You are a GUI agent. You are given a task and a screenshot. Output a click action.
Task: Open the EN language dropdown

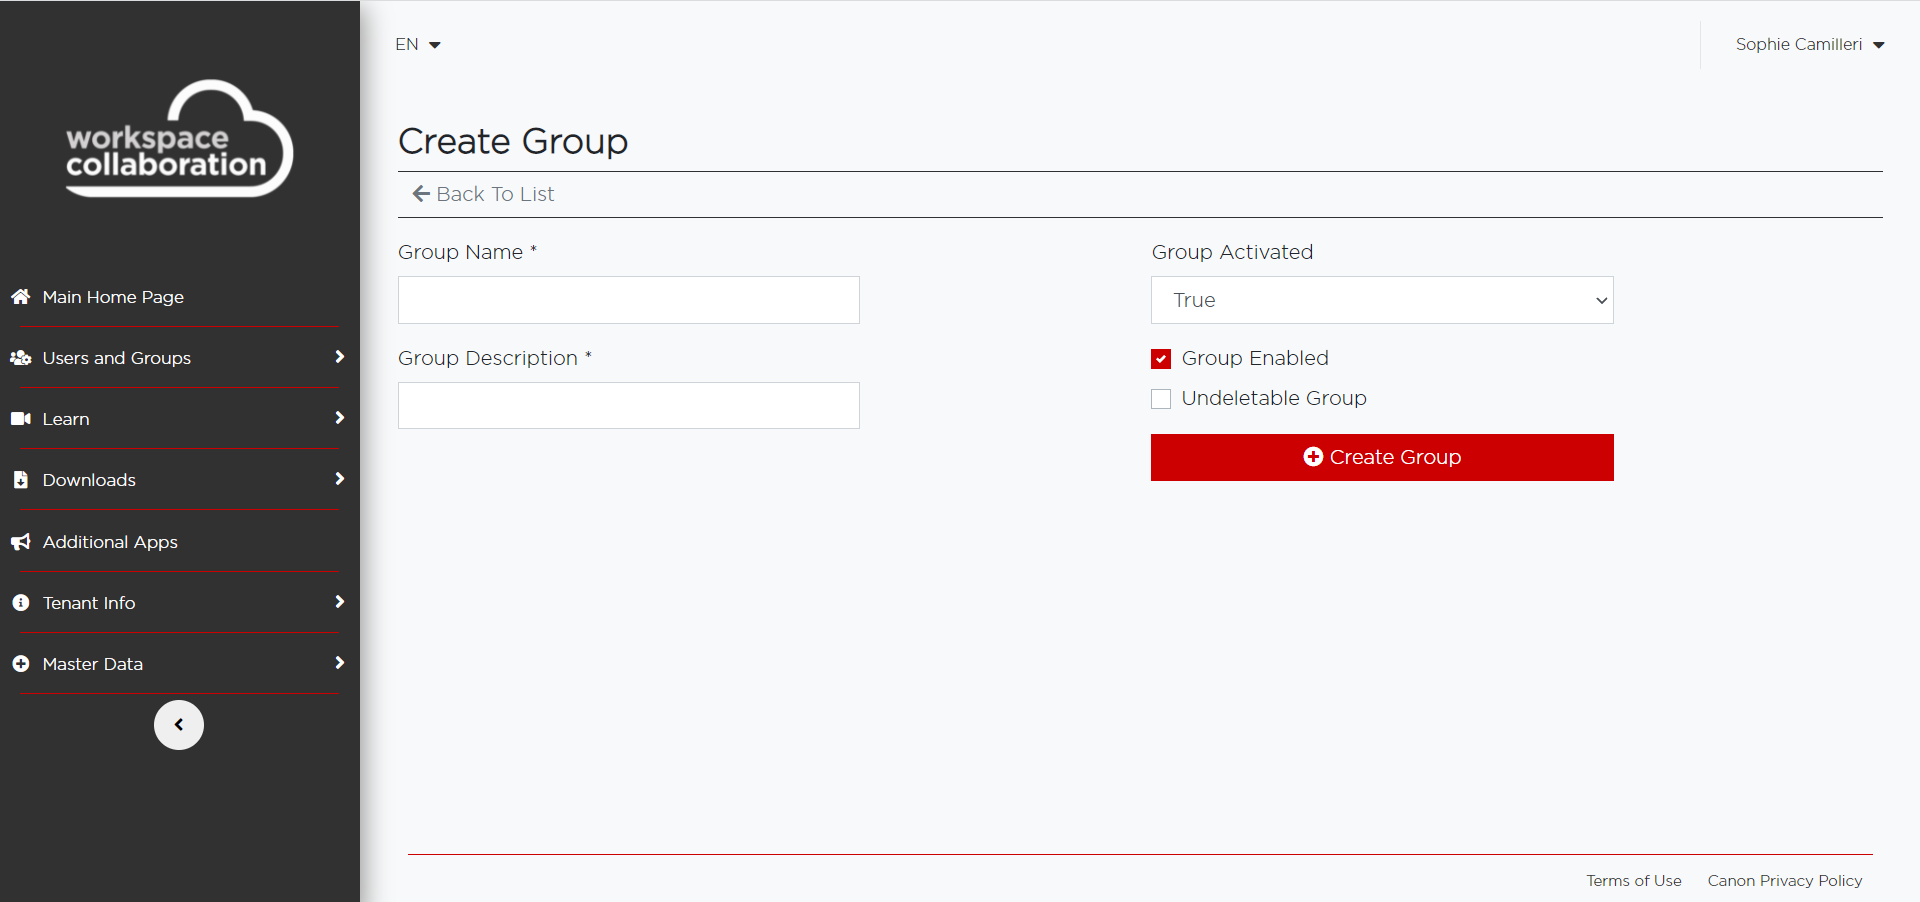(x=418, y=45)
